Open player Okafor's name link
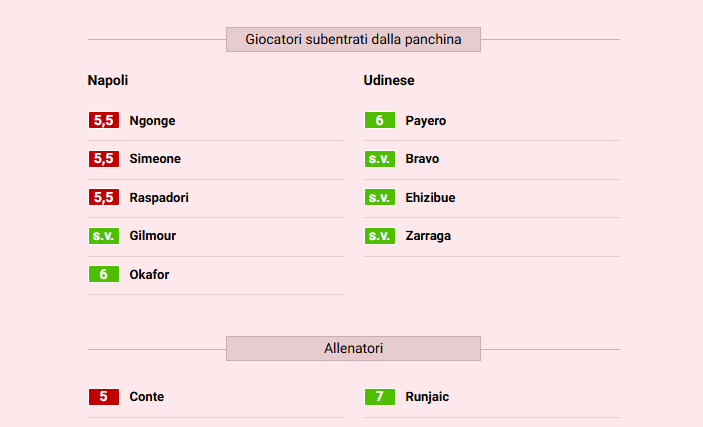703x427 pixels. pyautogui.click(x=149, y=275)
